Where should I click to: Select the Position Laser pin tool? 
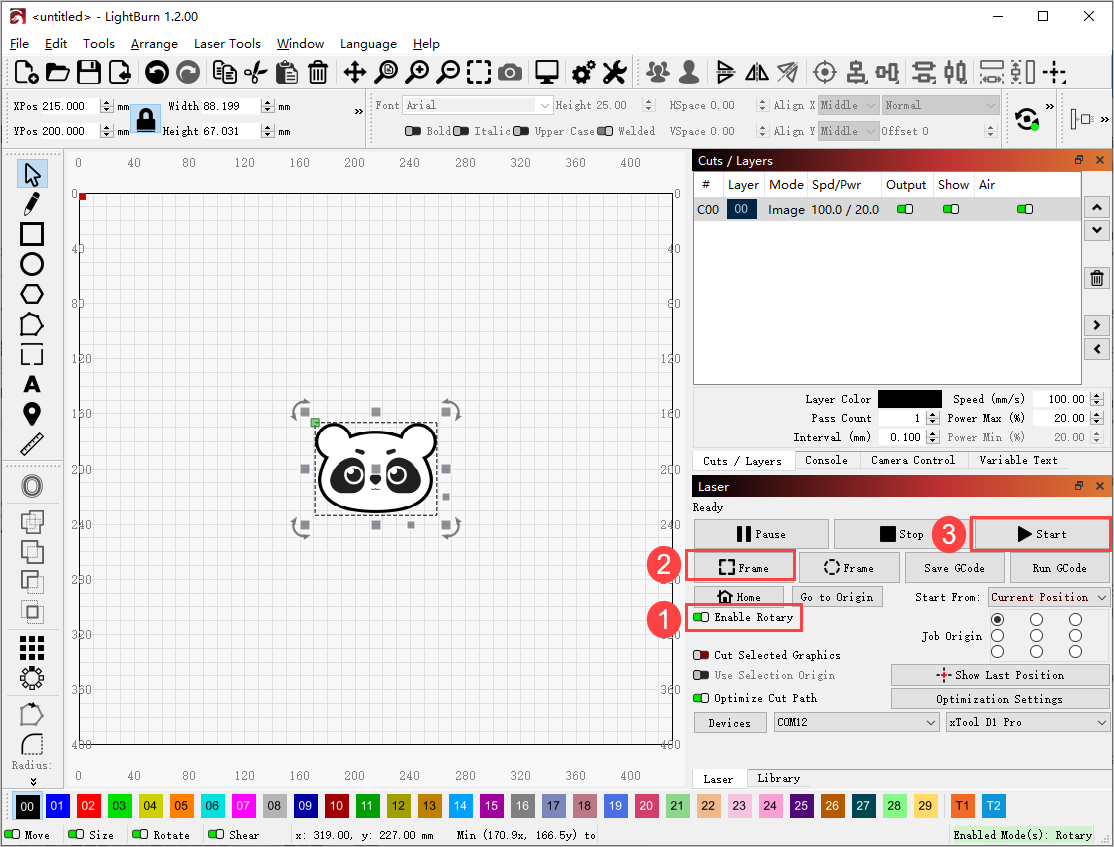(x=31, y=414)
